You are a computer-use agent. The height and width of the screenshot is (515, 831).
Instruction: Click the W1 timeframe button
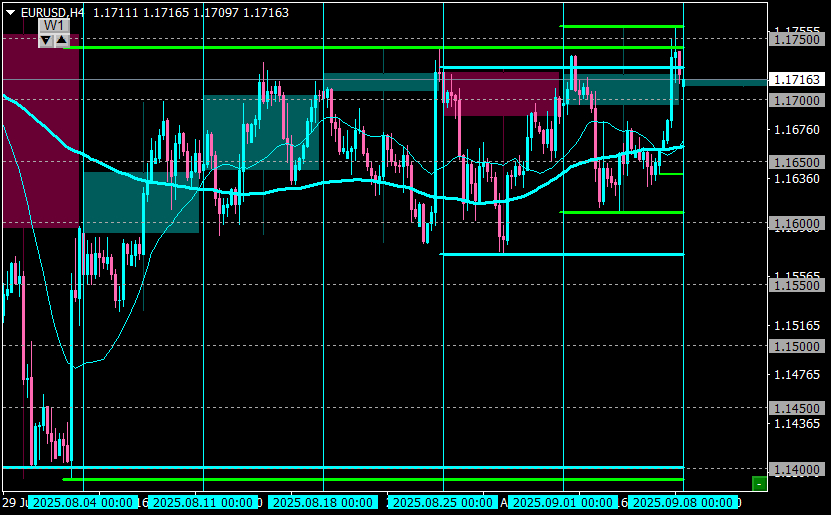pyautogui.click(x=54, y=26)
